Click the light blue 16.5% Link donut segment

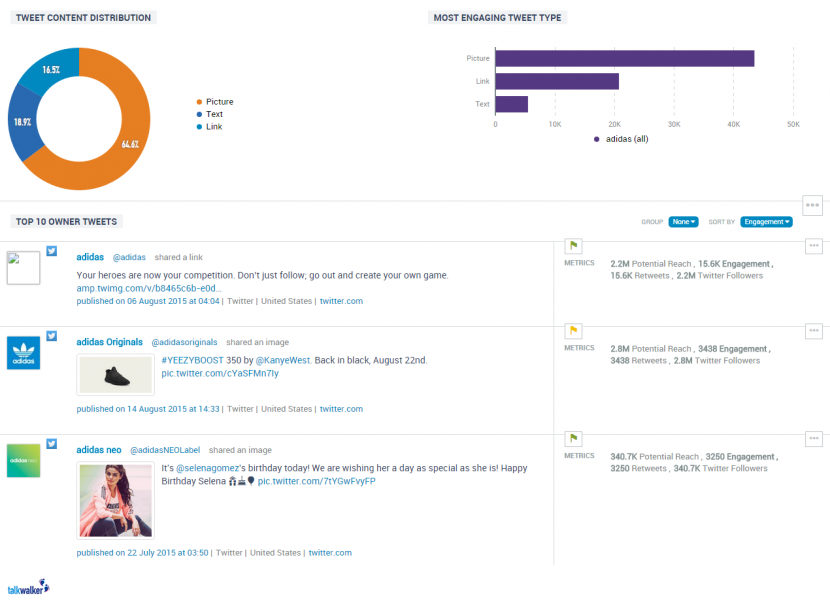(52, 69)
